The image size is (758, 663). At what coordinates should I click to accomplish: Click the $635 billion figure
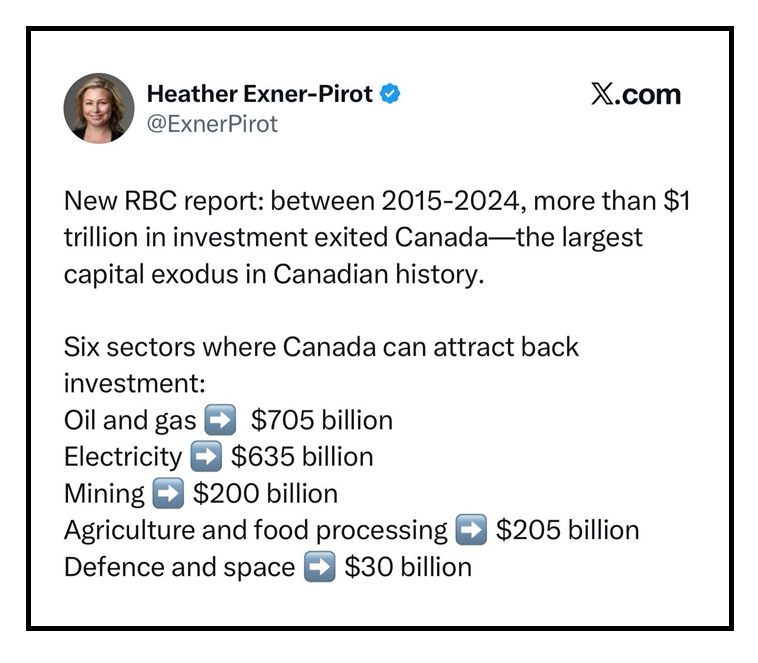(302, 457)
